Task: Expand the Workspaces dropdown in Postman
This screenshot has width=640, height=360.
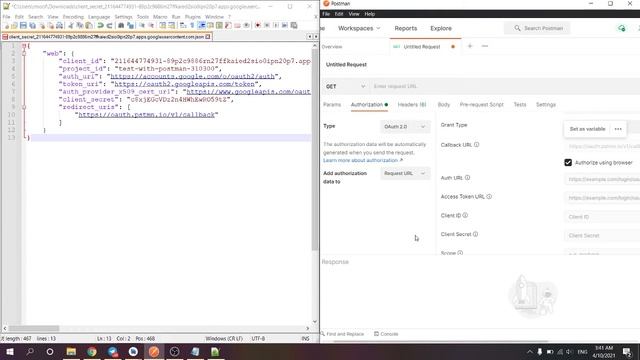Action: tap(359, 28)
